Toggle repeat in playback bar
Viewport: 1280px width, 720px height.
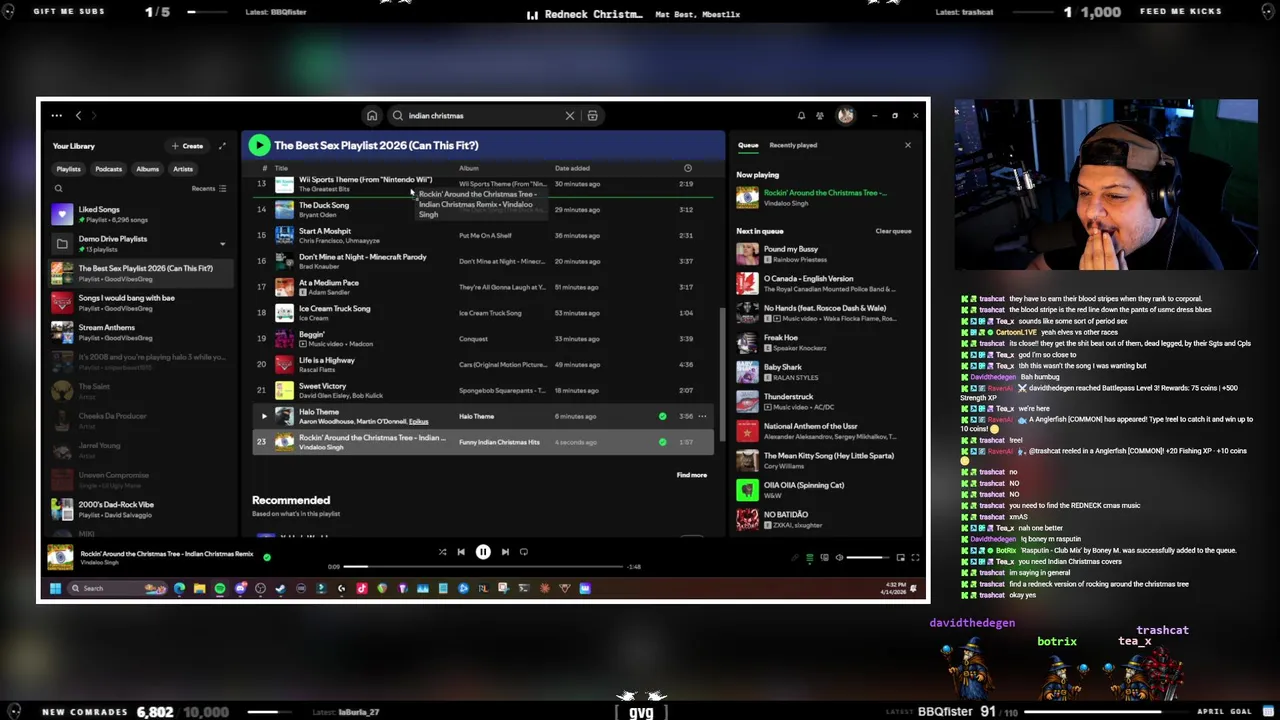coord(524,552)
